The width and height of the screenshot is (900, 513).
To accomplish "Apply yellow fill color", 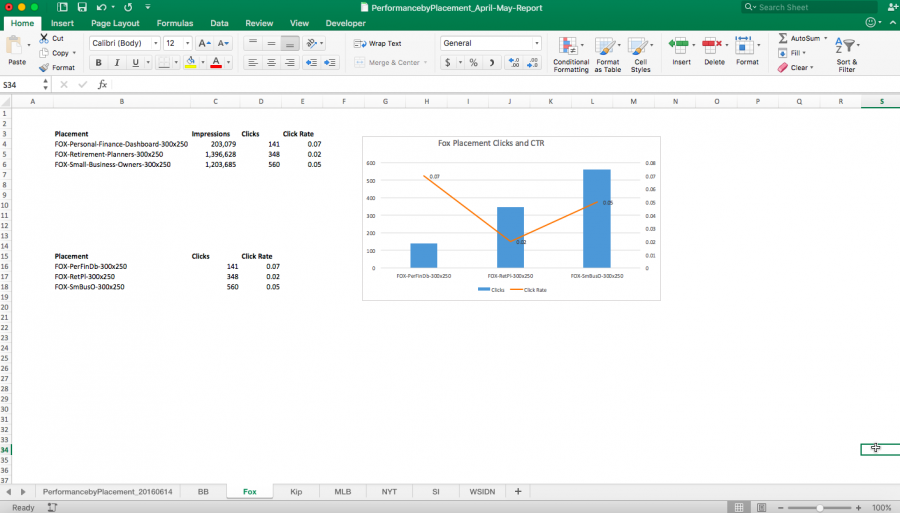I will pos(191,63).
